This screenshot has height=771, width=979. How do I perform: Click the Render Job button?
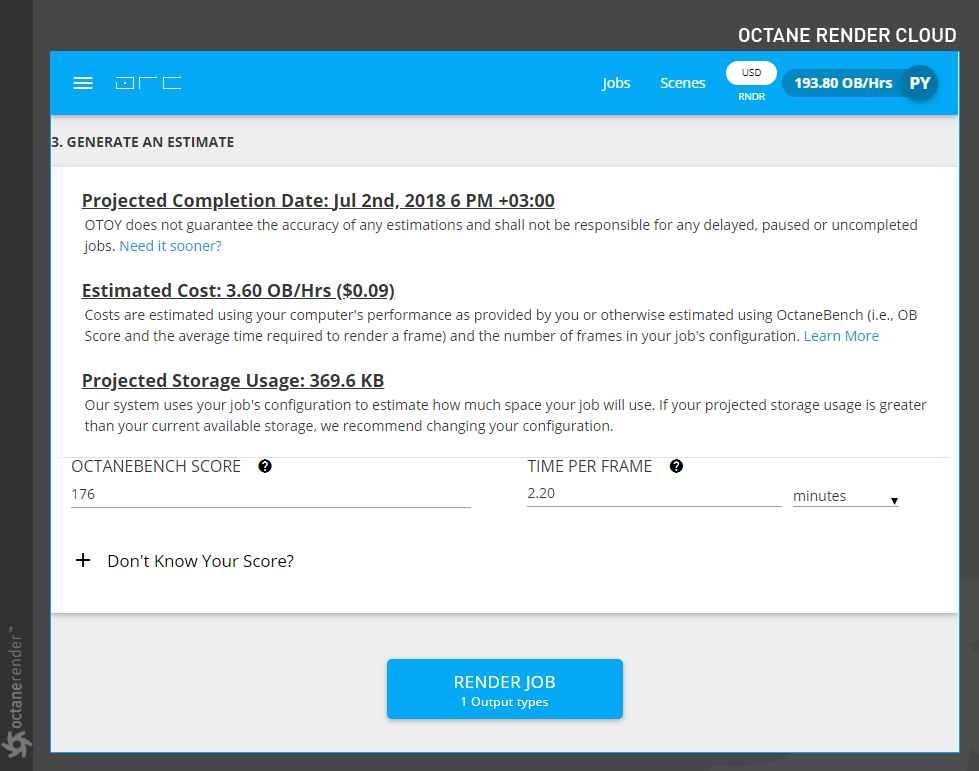click(504, 689)
